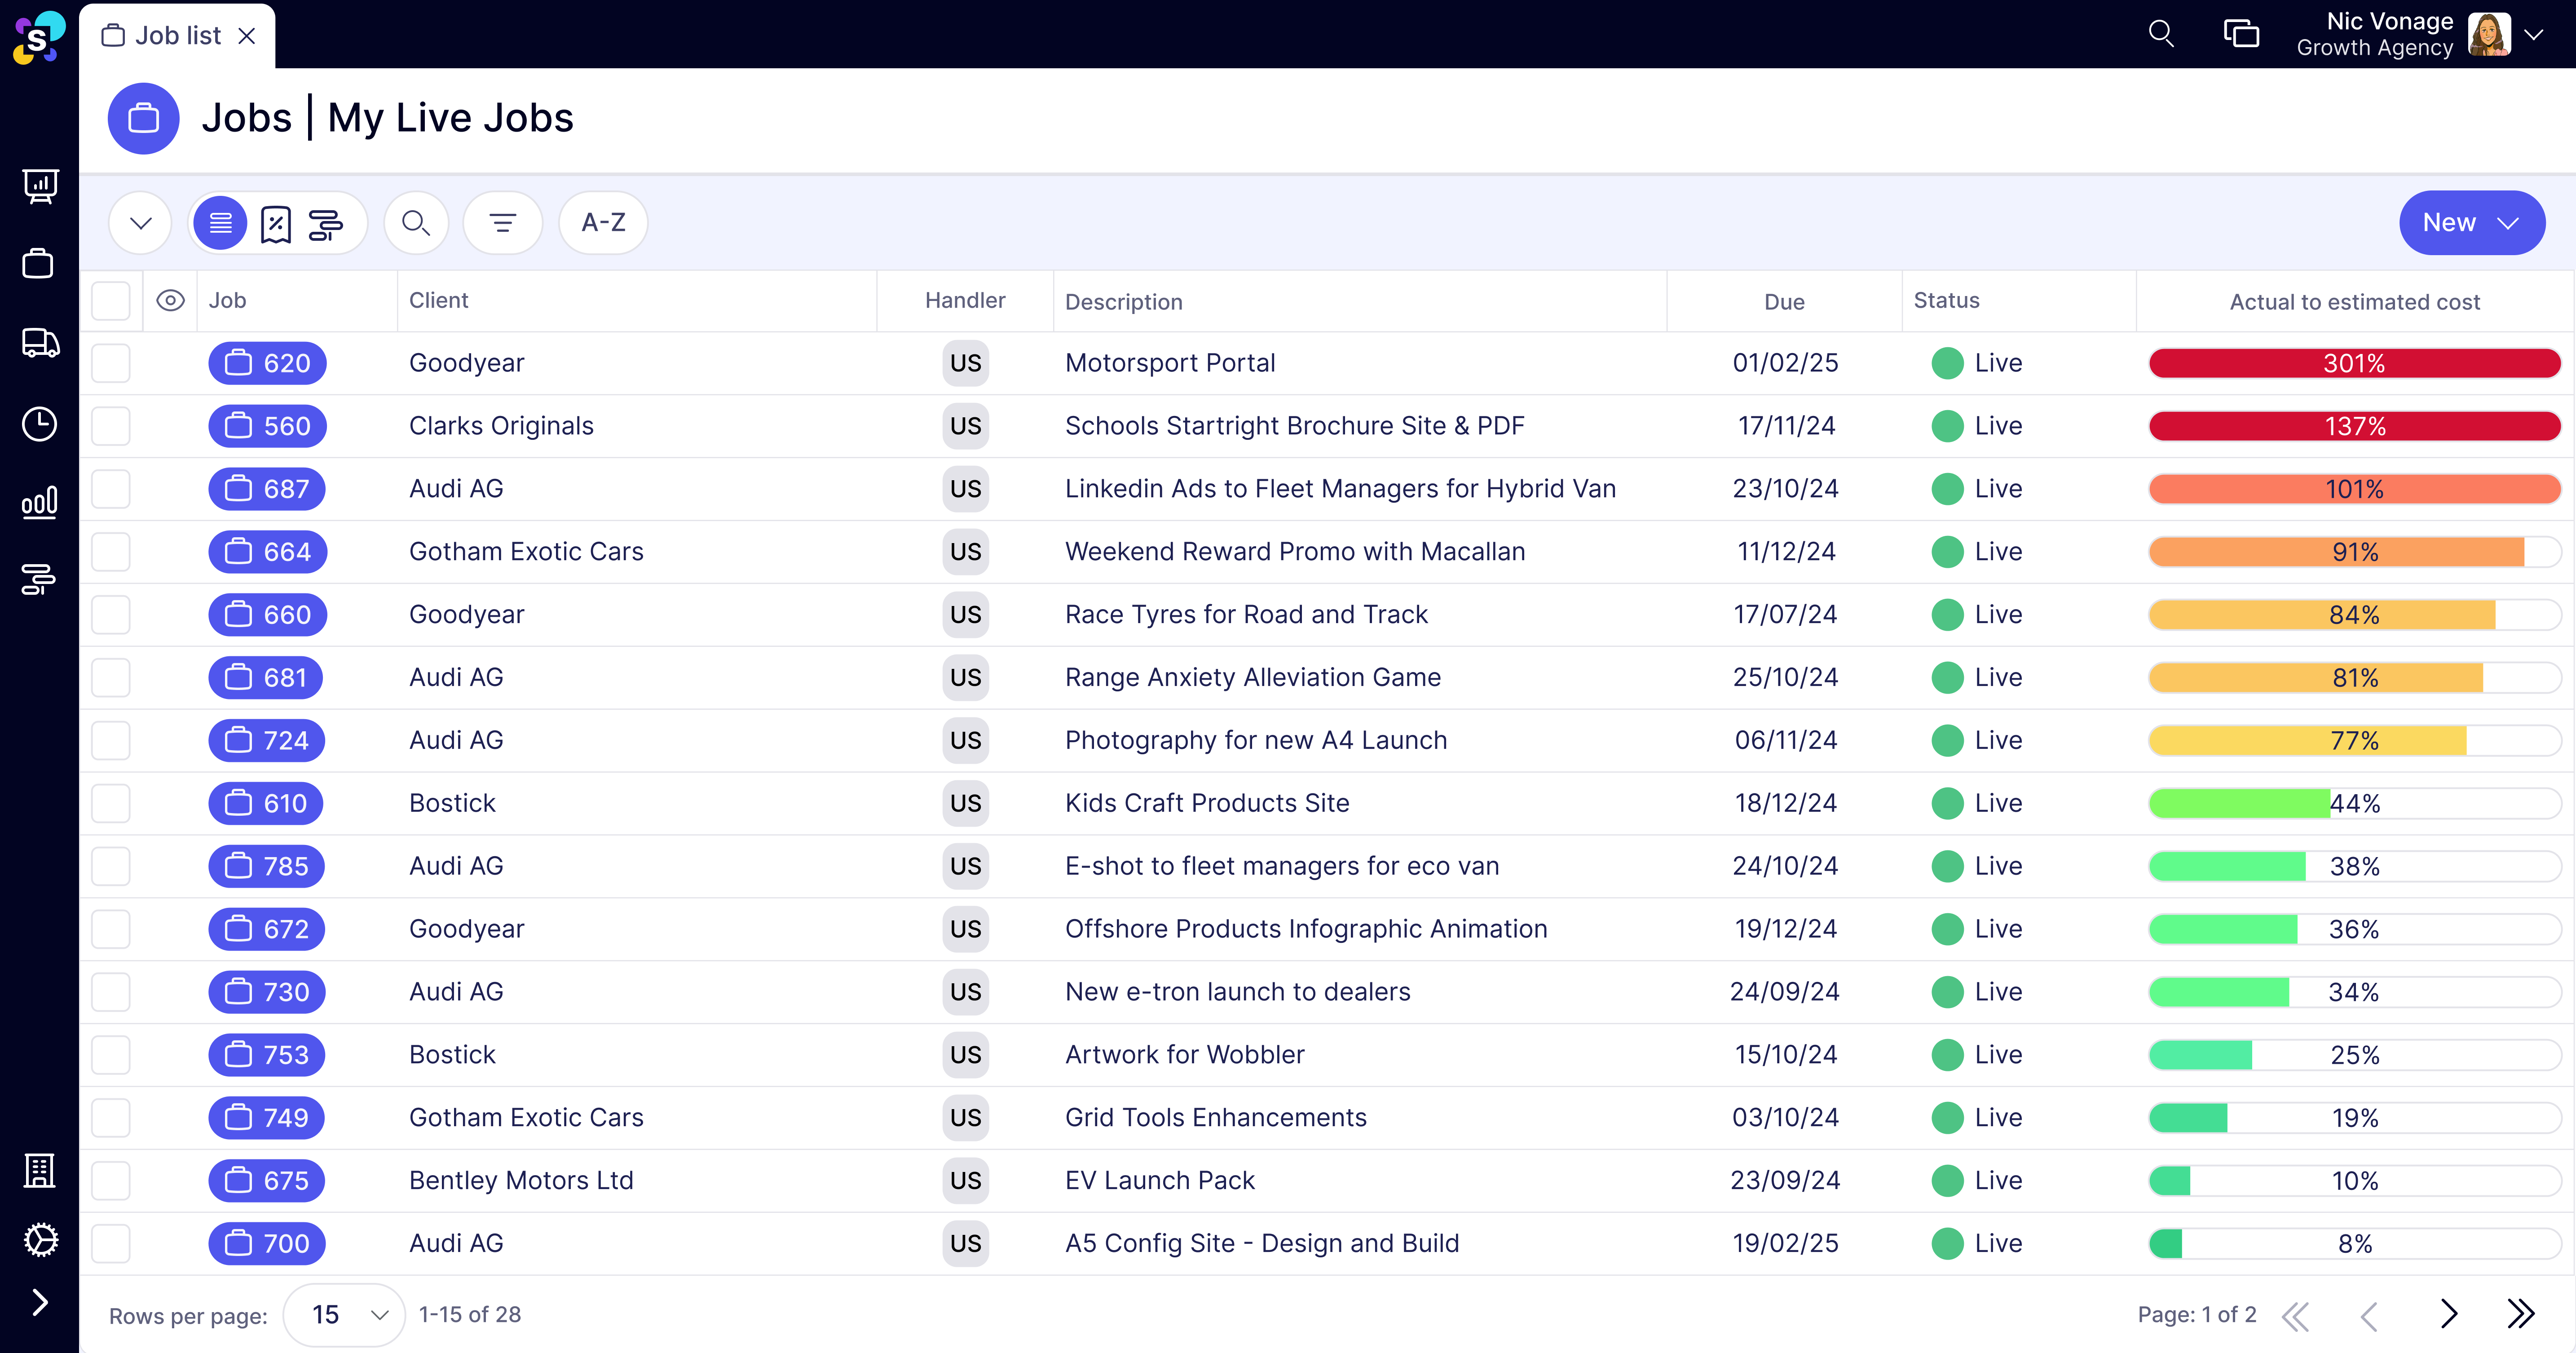Open the filter lines icon in toolbar
Image resolution: width=2576 pixels, height=1353 pixels.
point(503,223)
